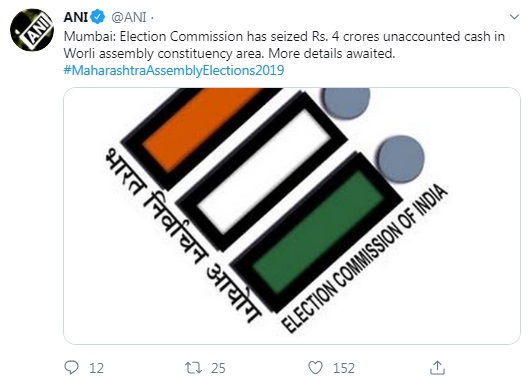Image resolution: width=531 pixels, height=382 pixels.
Task: Open tweet options chevron menu
Action: click(x=514, y=17)
